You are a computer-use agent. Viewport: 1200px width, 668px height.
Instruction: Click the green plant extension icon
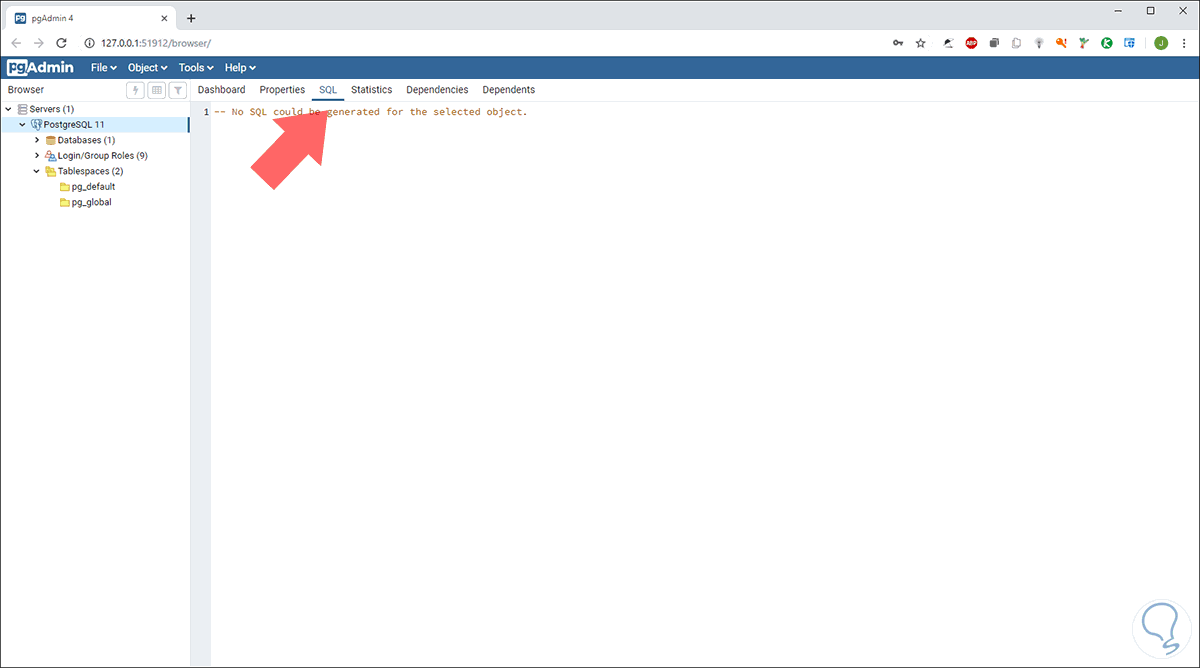point(1085,43)
